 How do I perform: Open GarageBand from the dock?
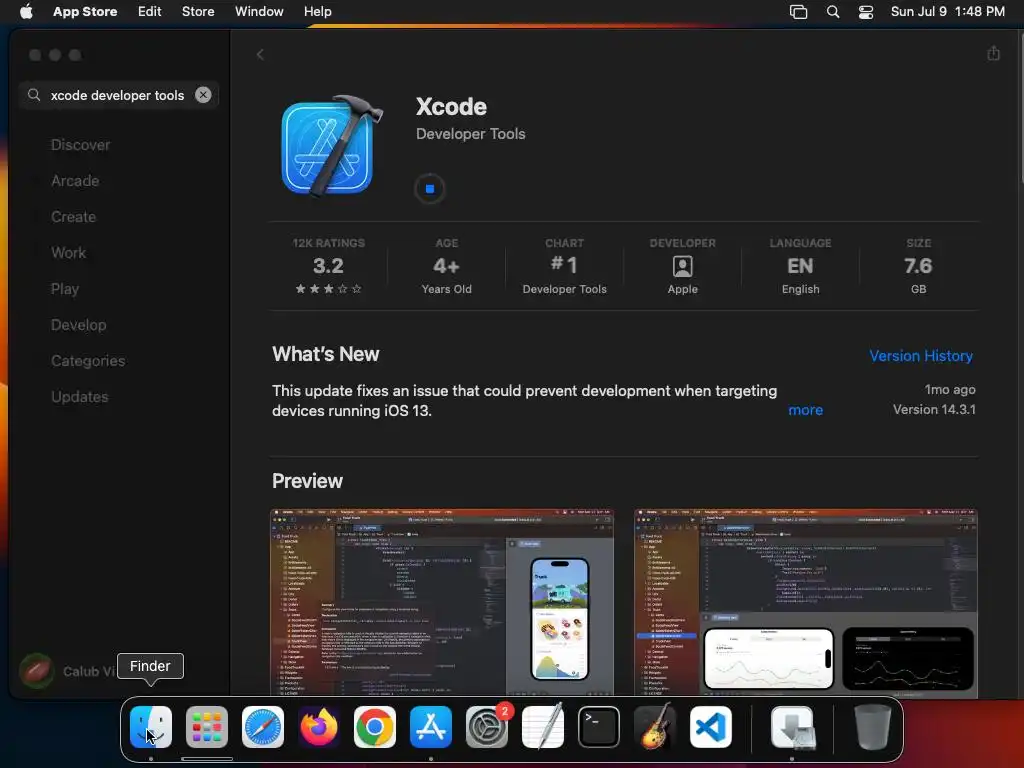click(x=655, y=727)
